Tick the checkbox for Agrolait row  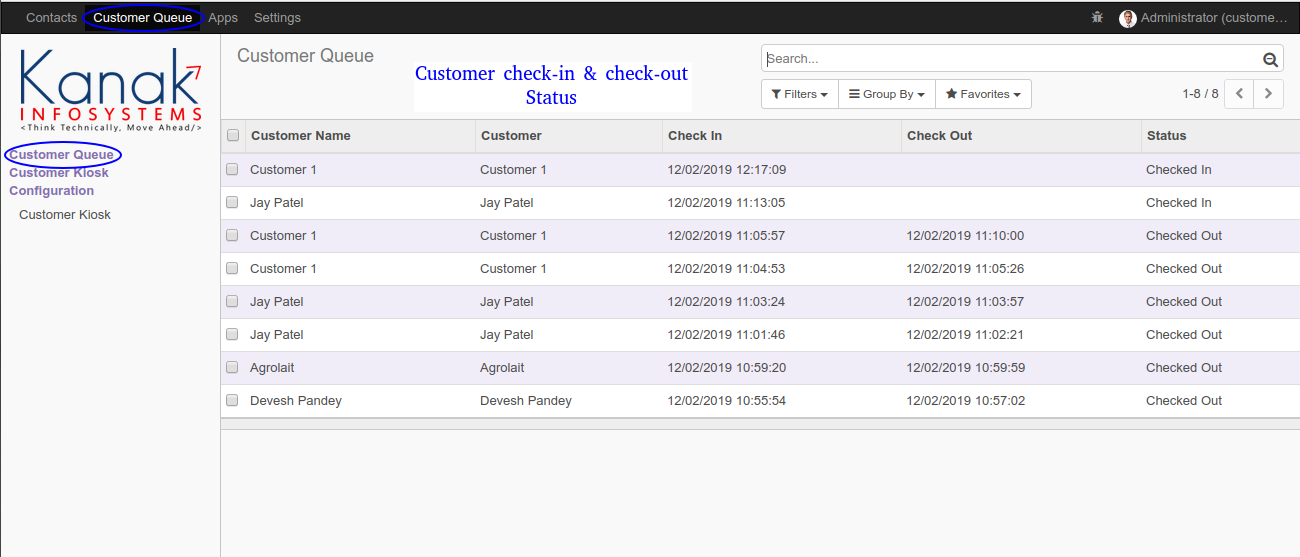coord(232,367)
